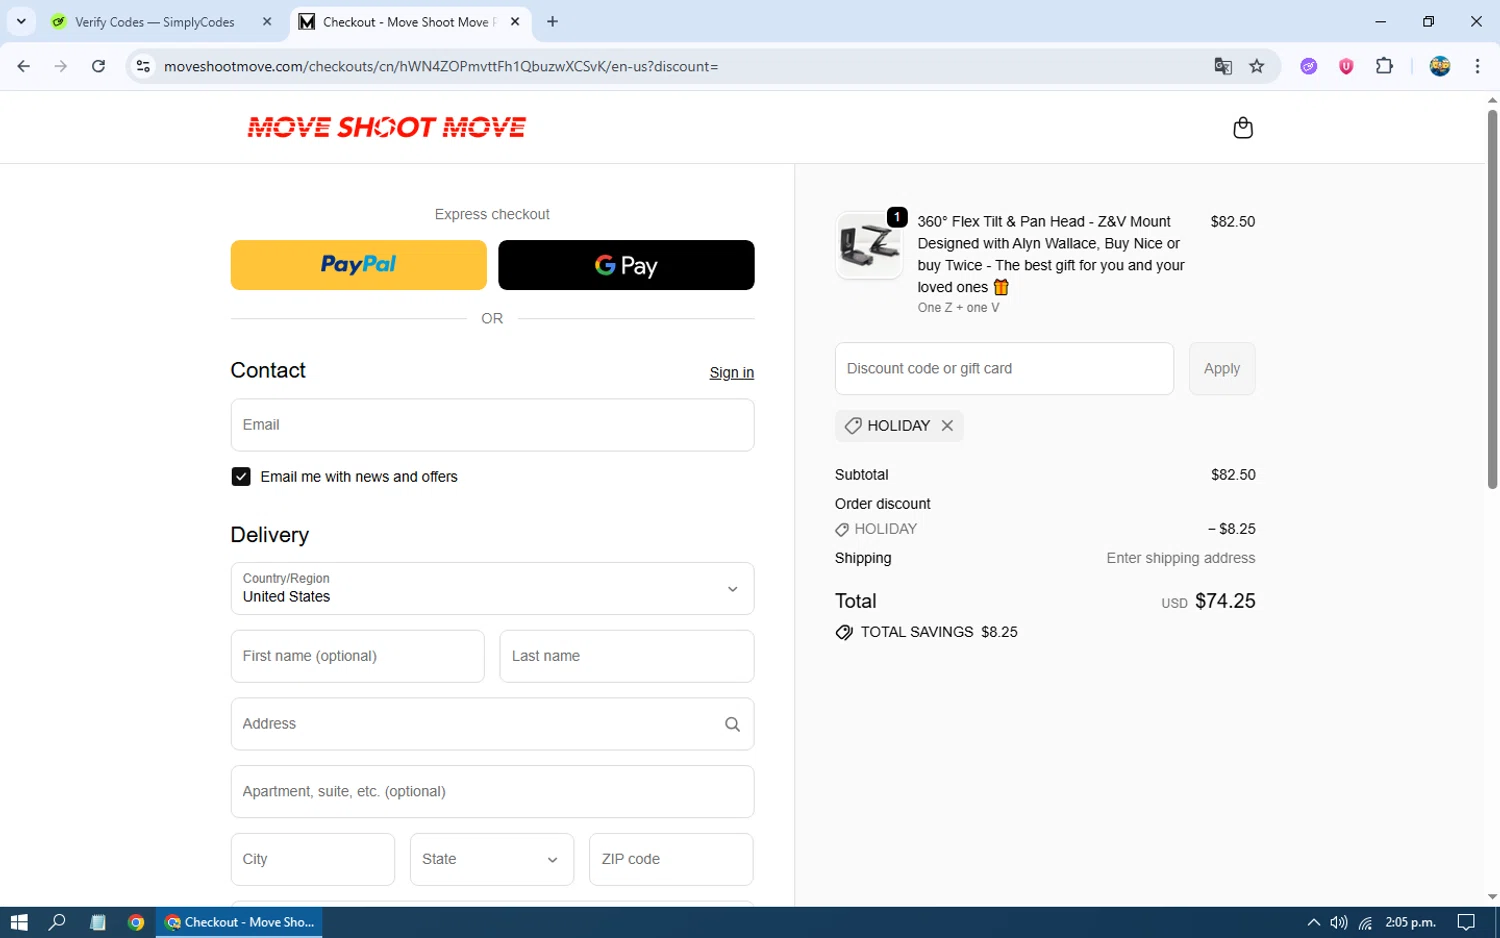Open the Chrome three-dot menu
Viewport: 1500px width, 938px height.
click(1477, 66)
